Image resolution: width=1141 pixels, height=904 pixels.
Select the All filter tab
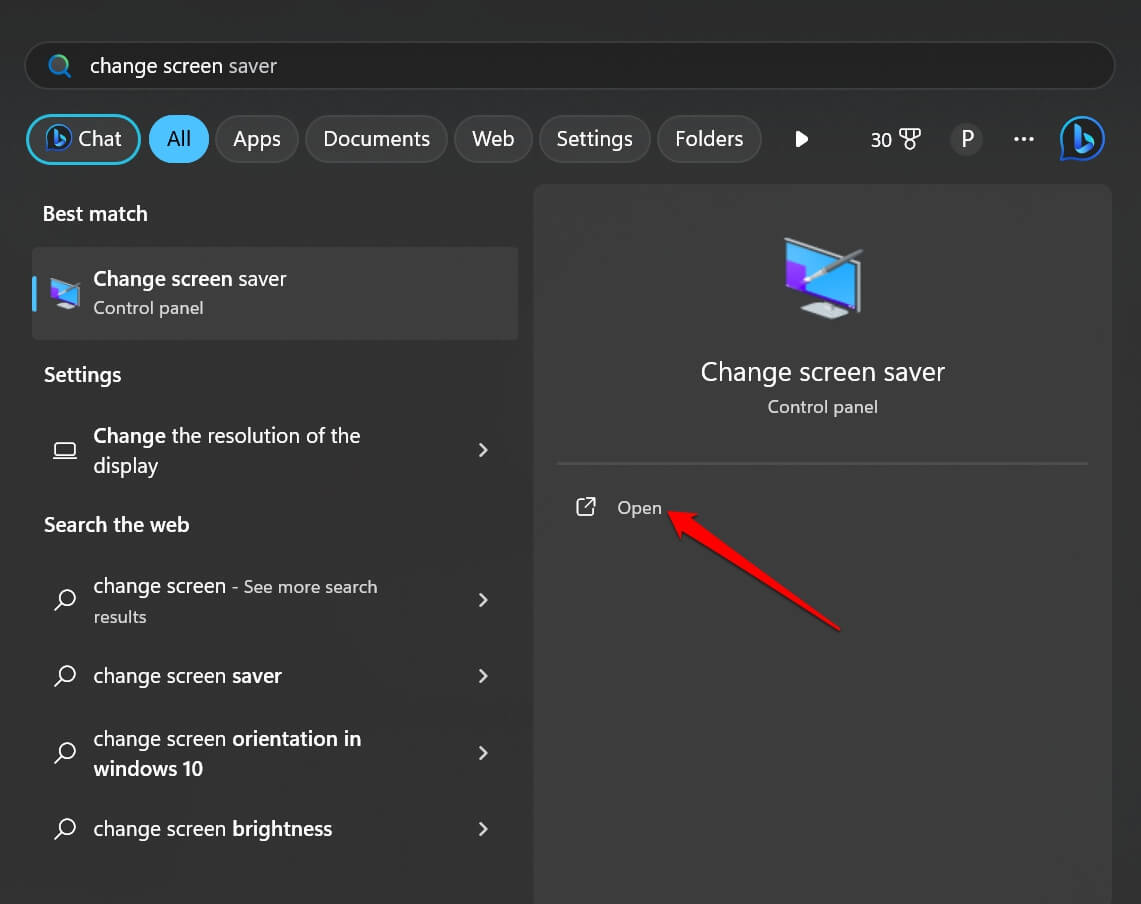[x=179, y=139]
